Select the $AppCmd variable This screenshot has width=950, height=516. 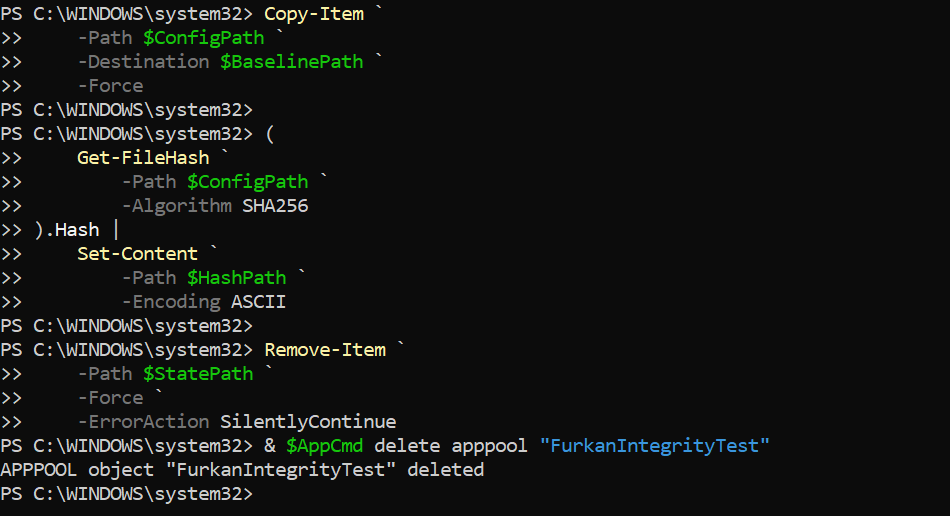pyautogui.click(x=324, y=446)
